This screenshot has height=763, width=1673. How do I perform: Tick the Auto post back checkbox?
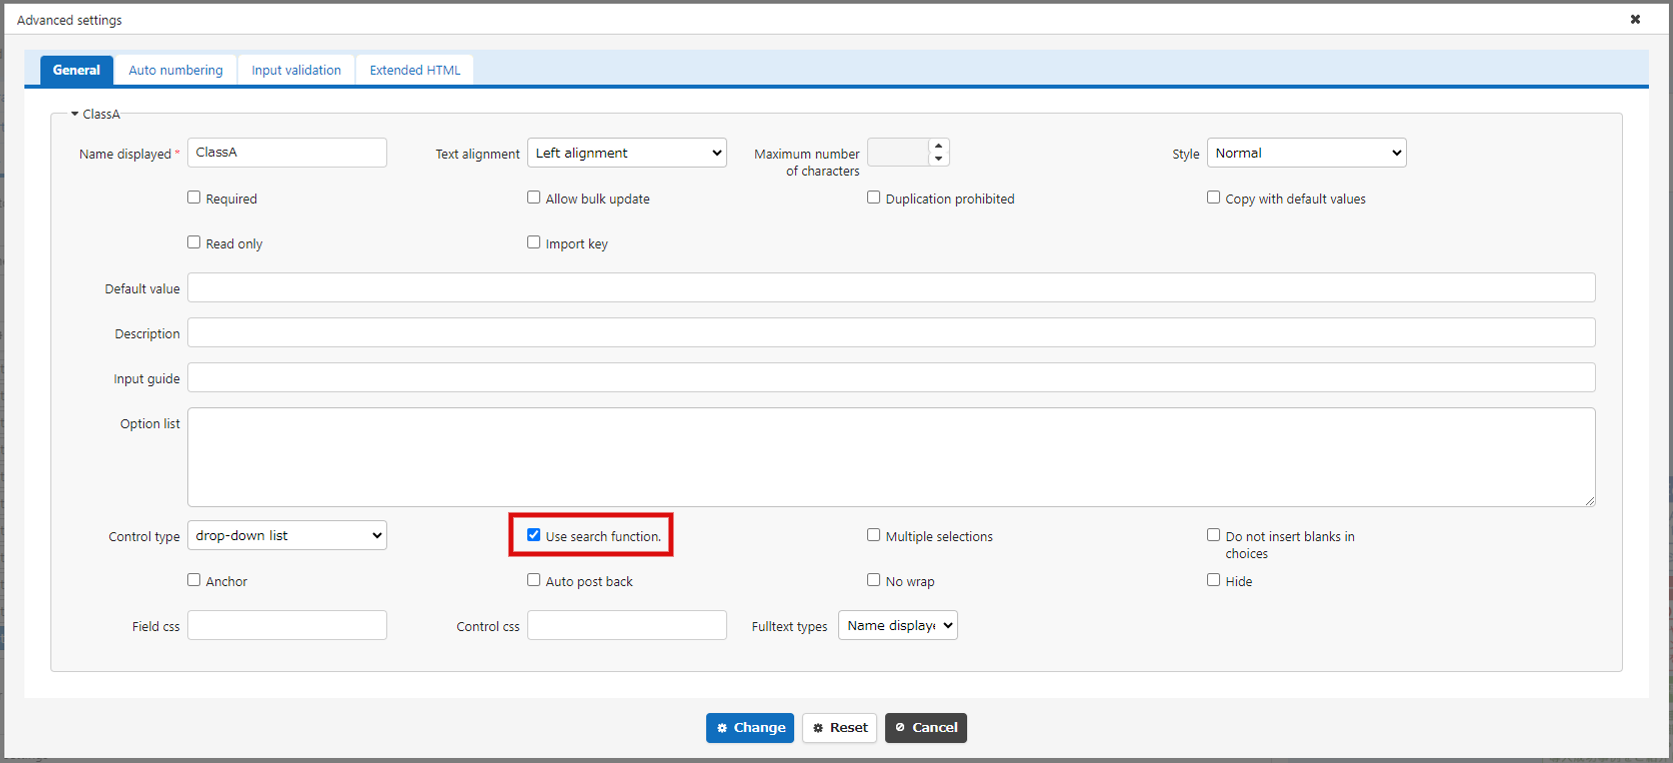[x=534, y=580]
